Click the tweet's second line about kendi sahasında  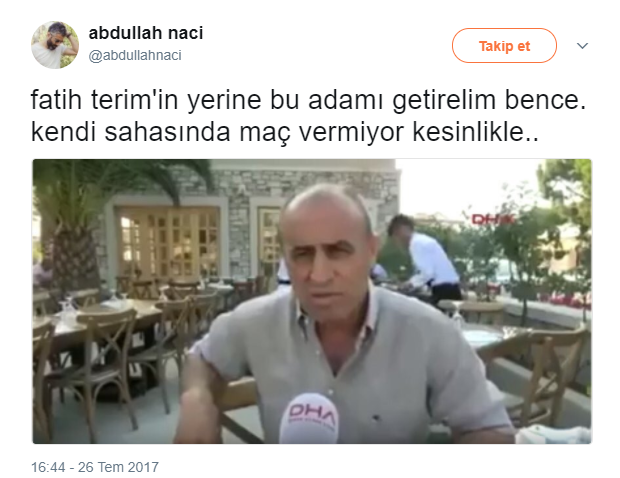coord(284,132)
